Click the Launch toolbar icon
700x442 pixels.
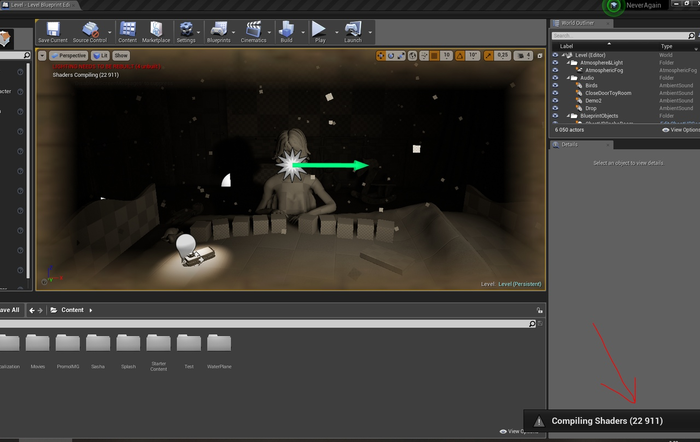click(x=353, y=30)
